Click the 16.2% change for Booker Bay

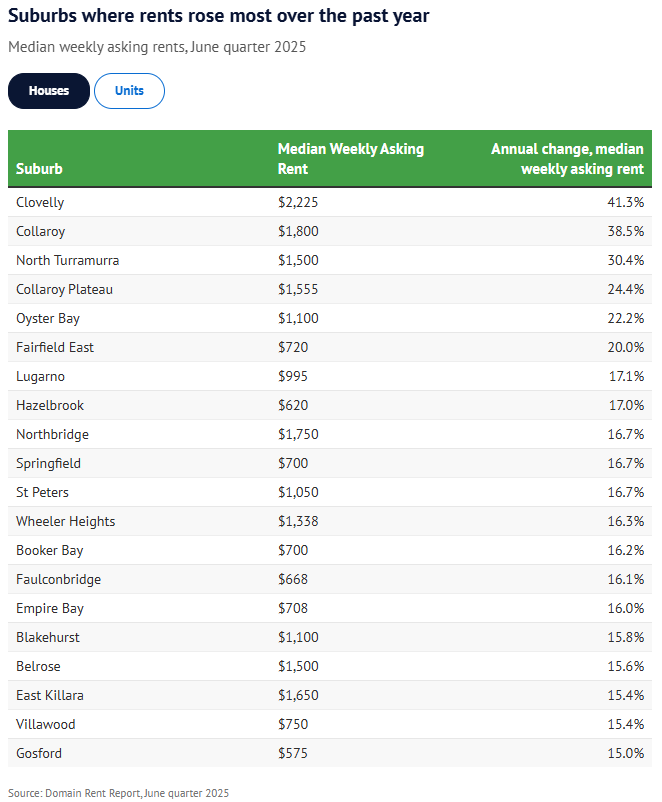[625, 550]
